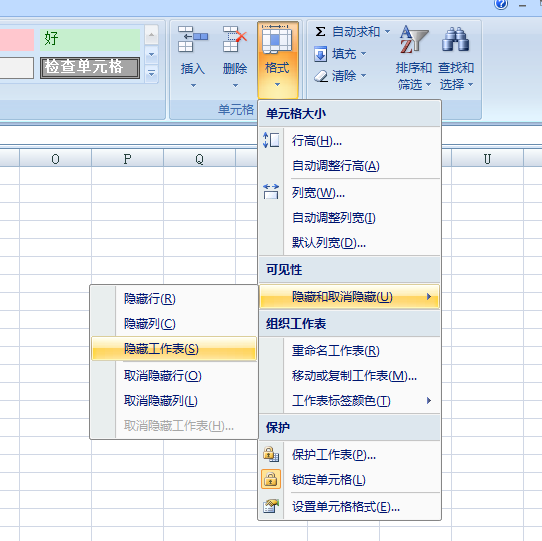542x541 pixels.
Task: Click the Sort and Filter (排序和筛选) icon
Action: pyautogui.click(x=413, y=39)
